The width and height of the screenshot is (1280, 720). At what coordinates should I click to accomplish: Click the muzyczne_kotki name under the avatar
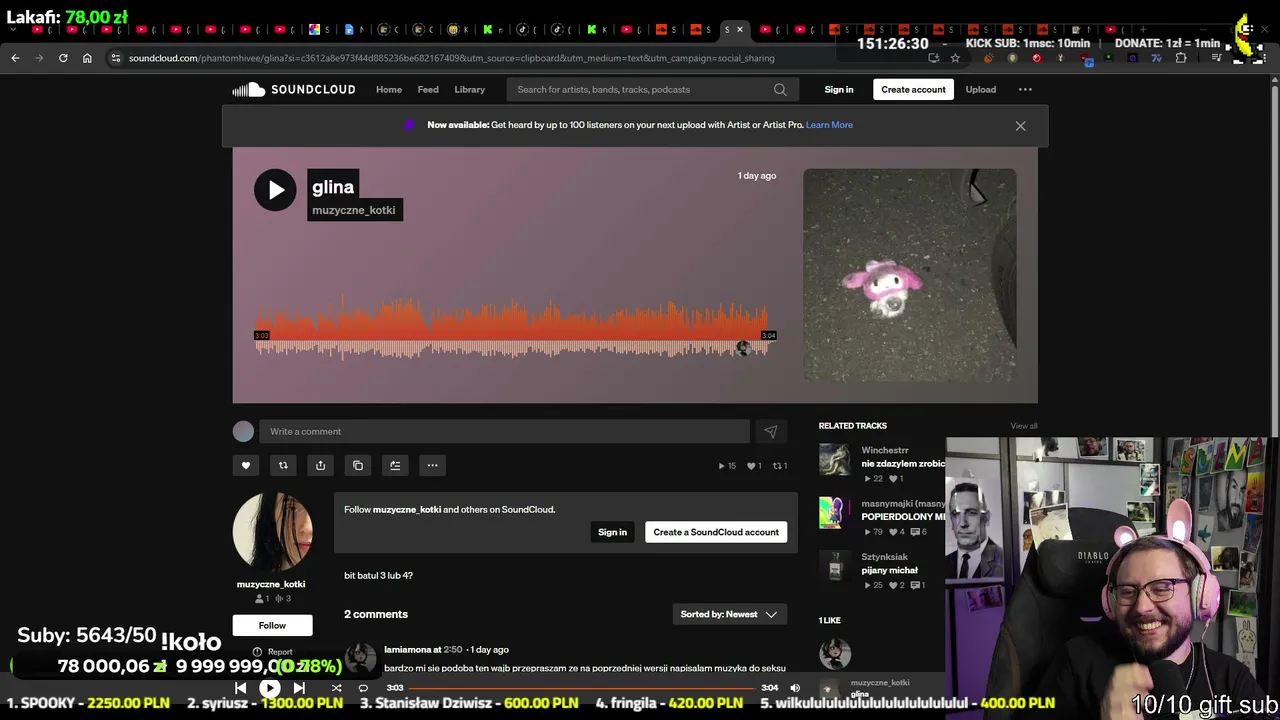(x=271, y=584)
